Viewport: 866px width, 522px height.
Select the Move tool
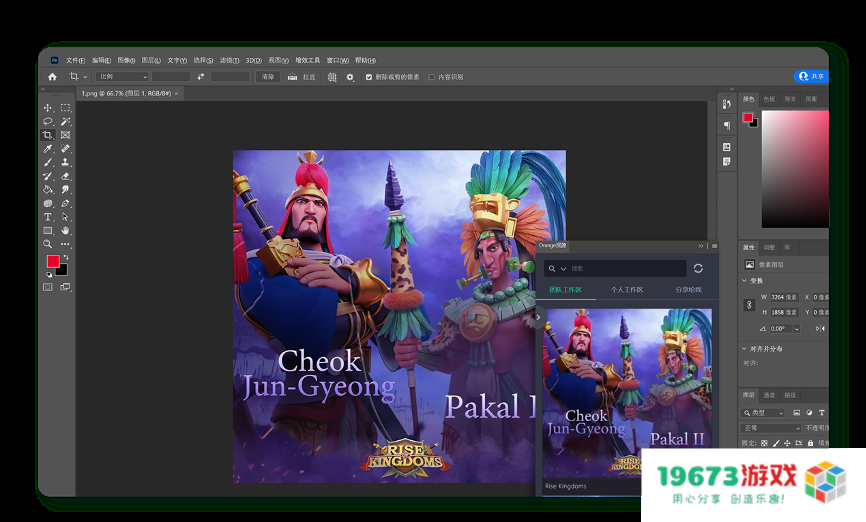tap(47, 108)
